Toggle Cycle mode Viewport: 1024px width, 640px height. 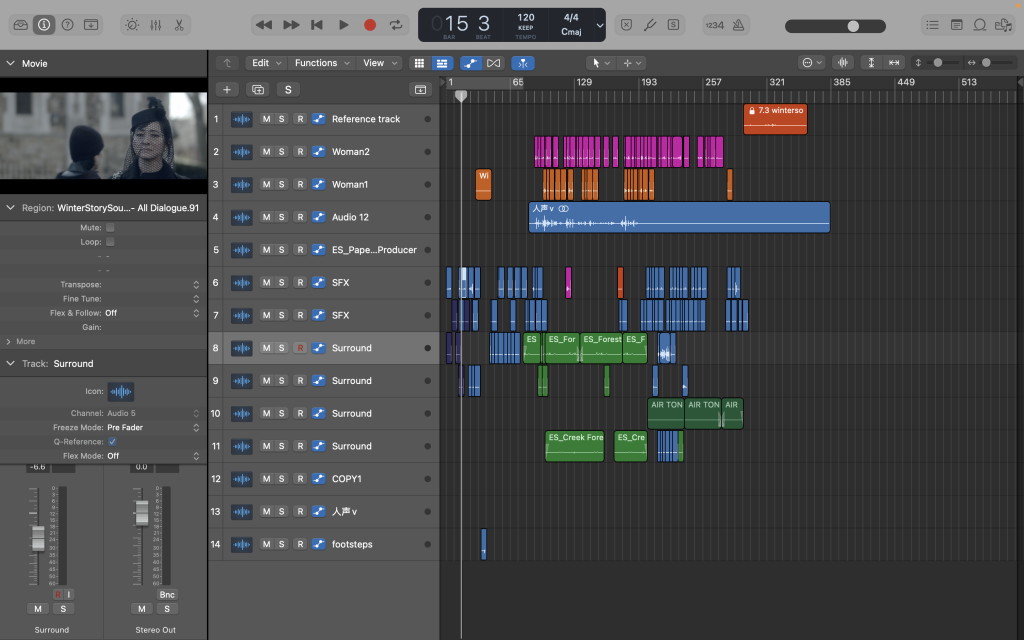pyautogui.click(x=396, y=25)
